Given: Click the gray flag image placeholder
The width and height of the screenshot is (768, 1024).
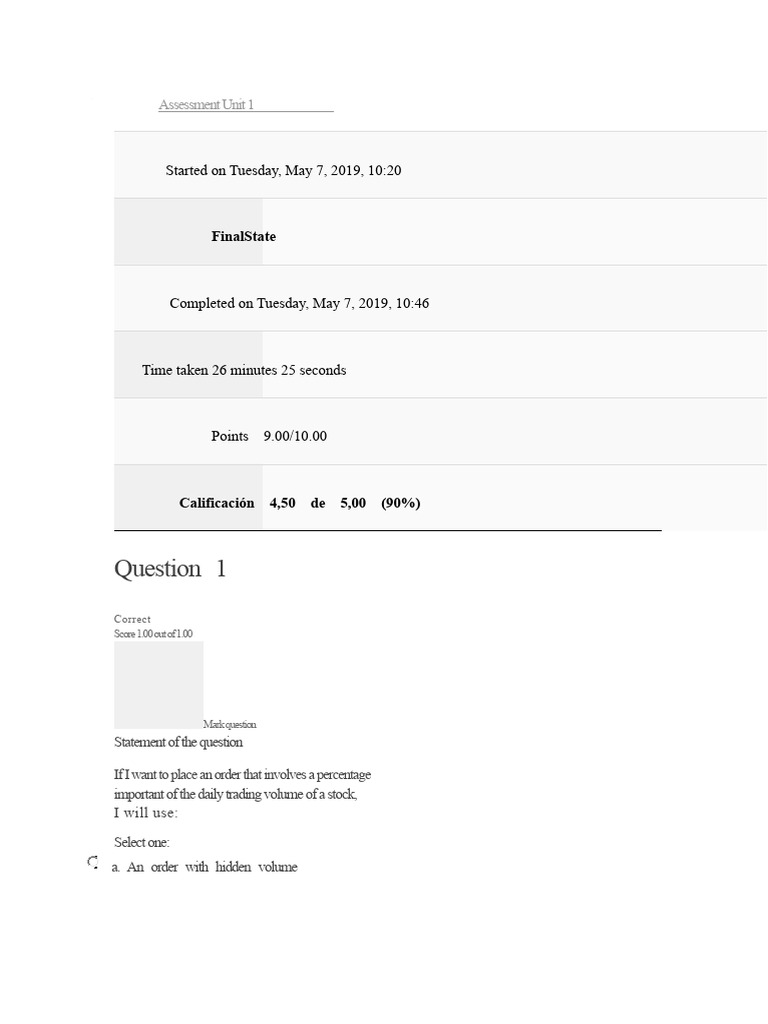Looking at the screenshot, I should tap(159, 685).
